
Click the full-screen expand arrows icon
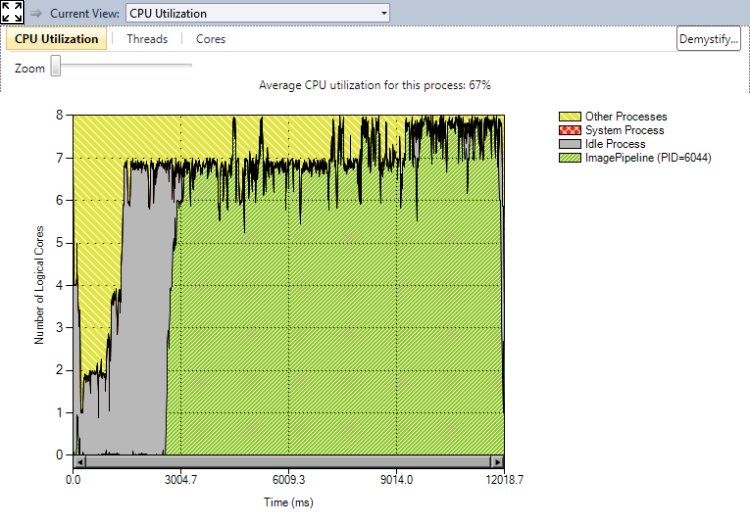[12, 12]
